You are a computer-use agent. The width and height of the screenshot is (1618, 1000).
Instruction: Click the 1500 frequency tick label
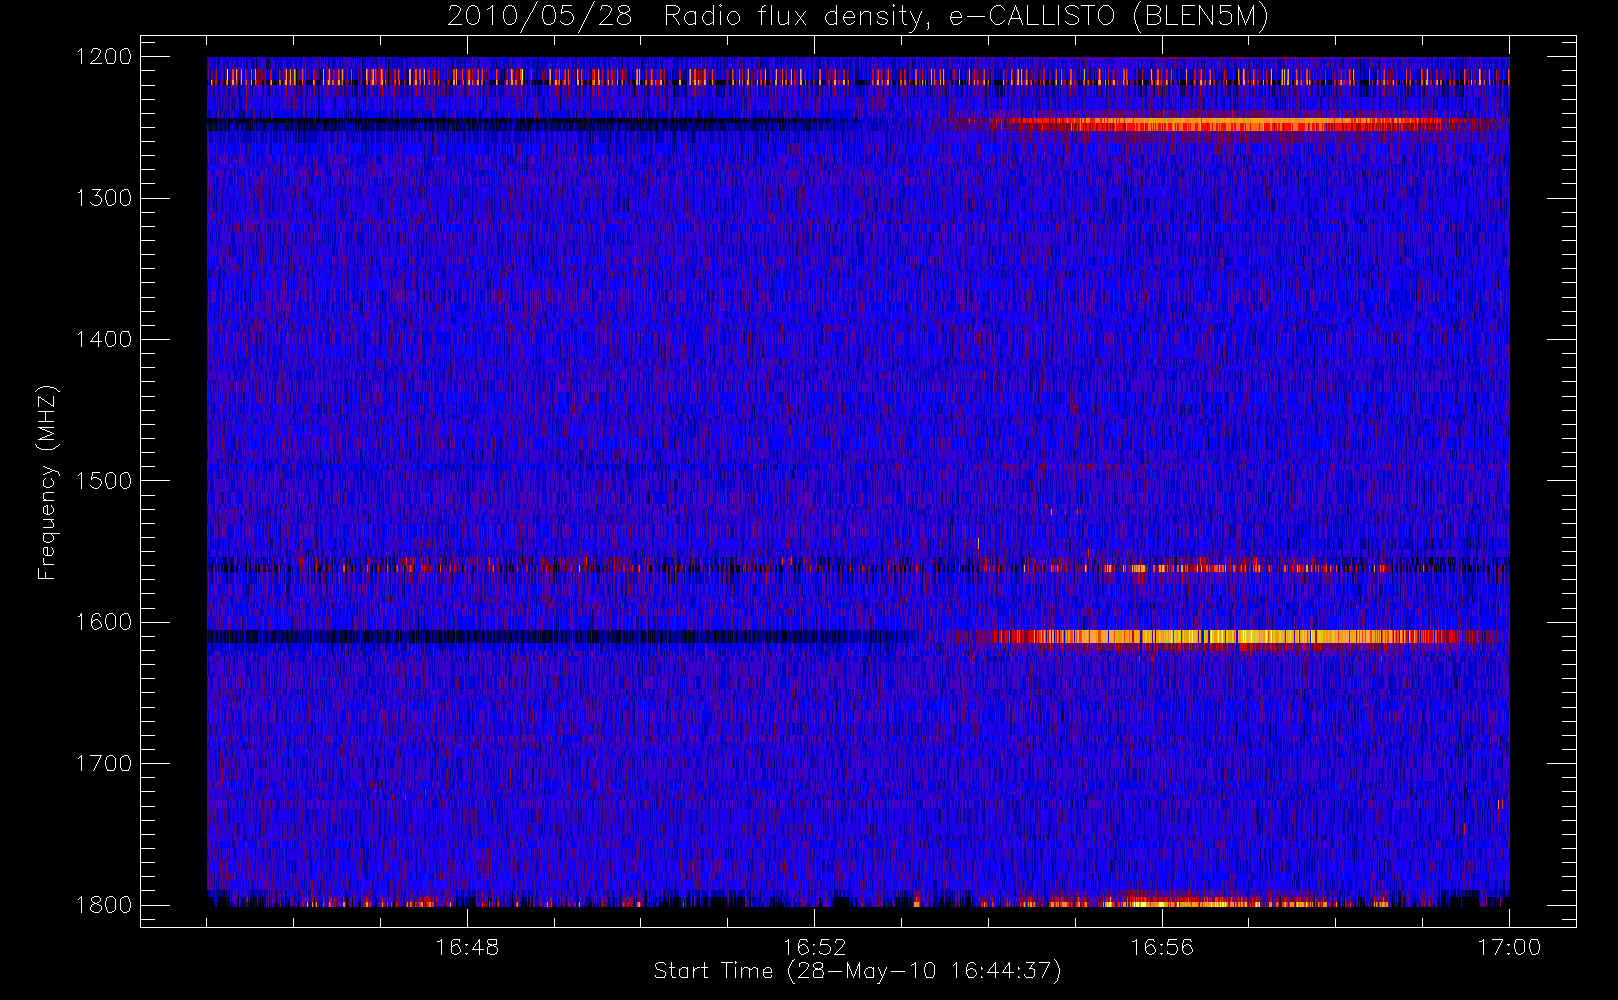pyautogui.click(x=104, y=481)
